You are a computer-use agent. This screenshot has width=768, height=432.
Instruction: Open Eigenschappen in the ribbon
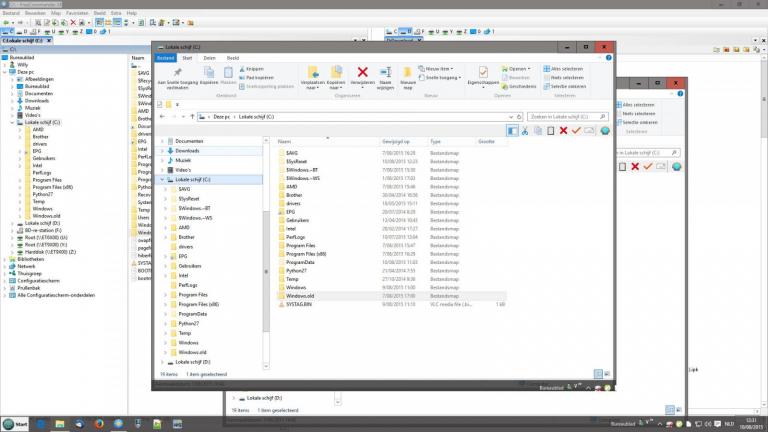(483, 75)
